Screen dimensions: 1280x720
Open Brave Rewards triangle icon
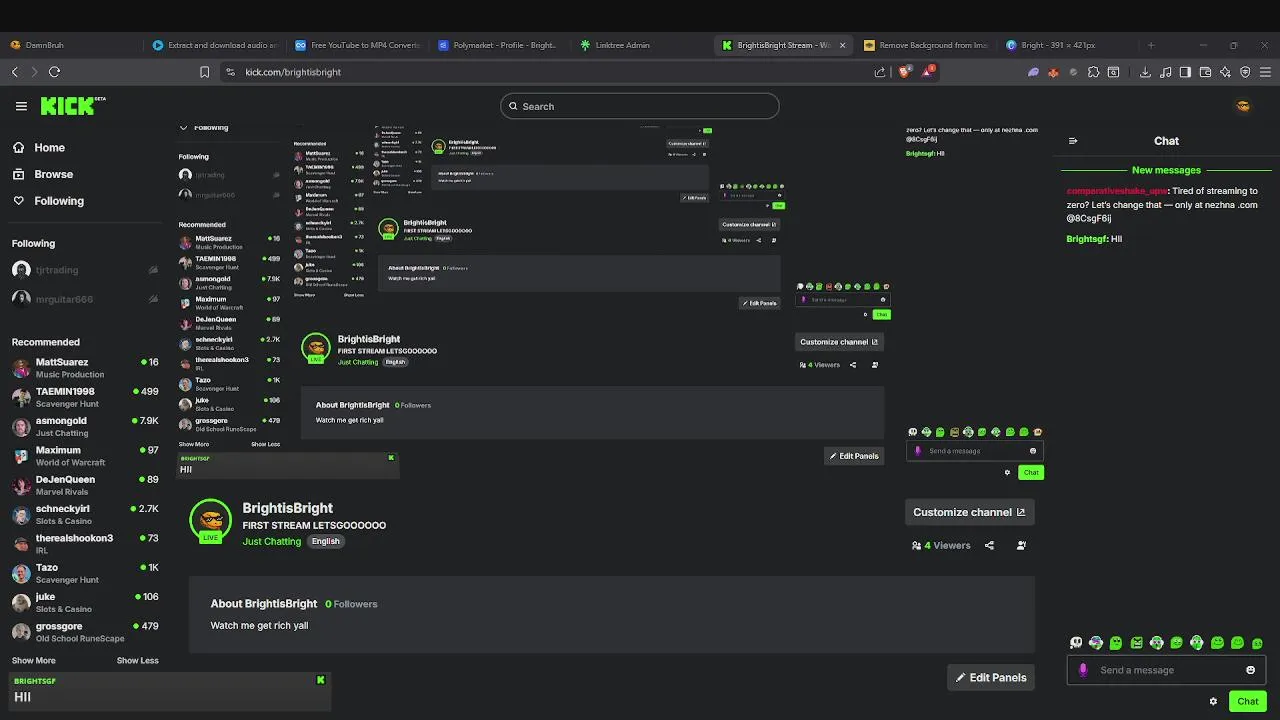tap(928, 72)
